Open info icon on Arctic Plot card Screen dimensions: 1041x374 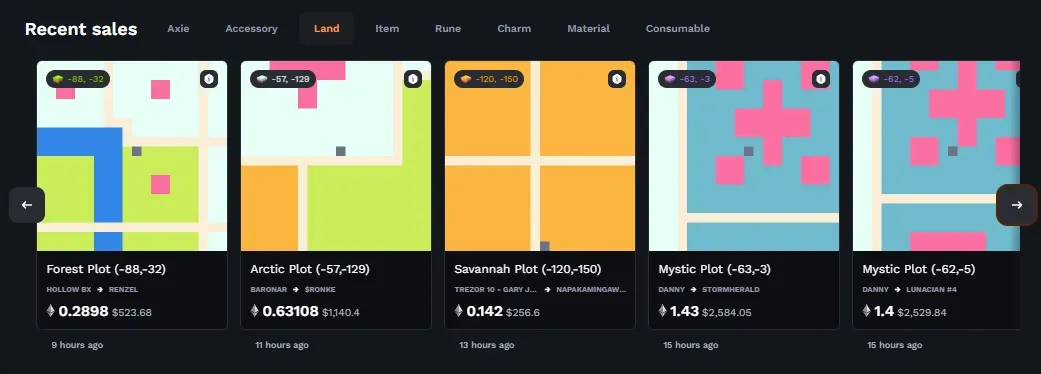click(413, 79)
